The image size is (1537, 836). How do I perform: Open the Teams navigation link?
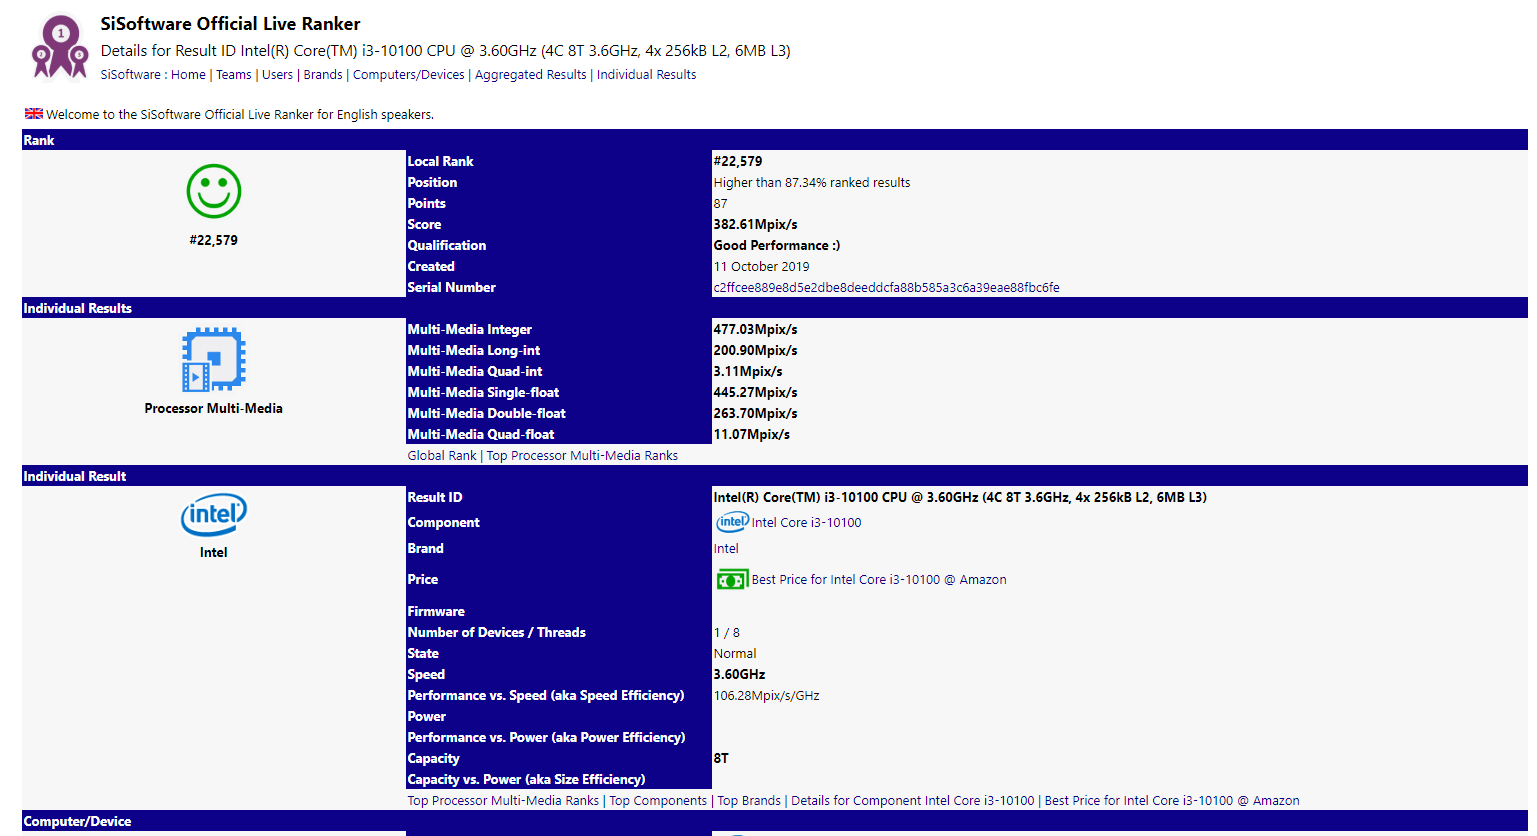(x=234, y=75)
